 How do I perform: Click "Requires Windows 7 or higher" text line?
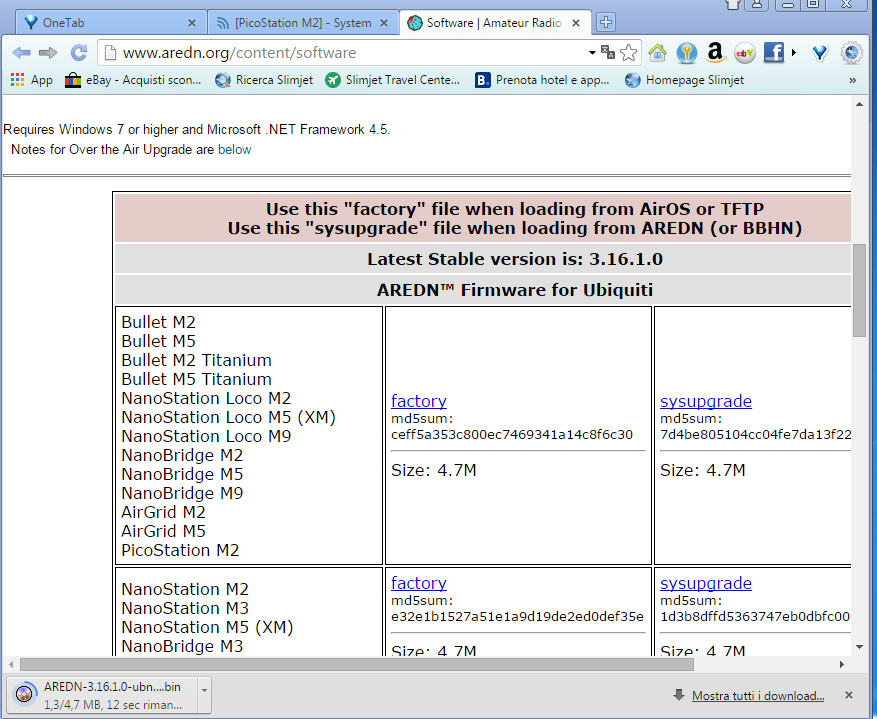pyautogui.click(x=196, y=130)
